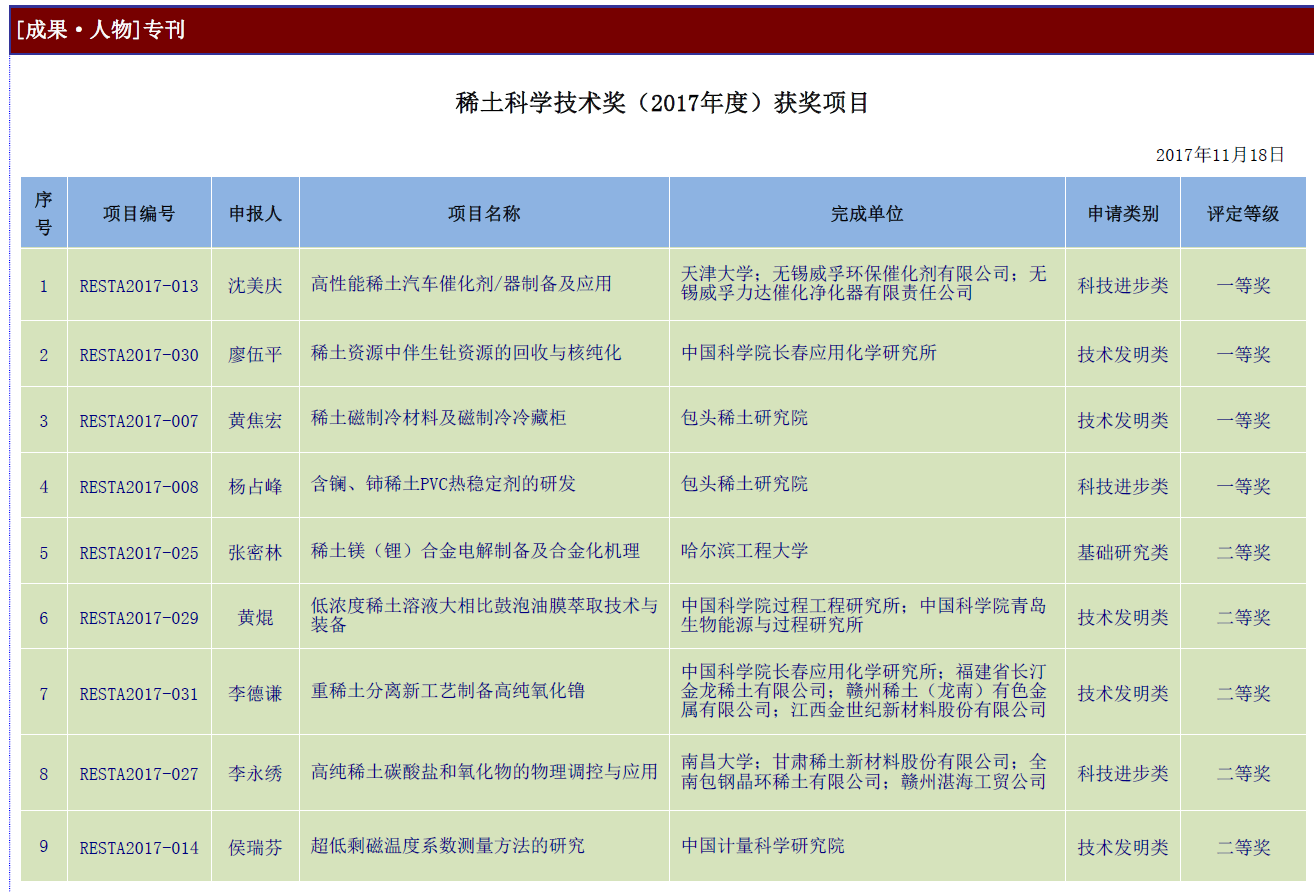
Task: Click project 稀土镁（锂）合金电解制备及合金化机理
Action: [475, 551]
